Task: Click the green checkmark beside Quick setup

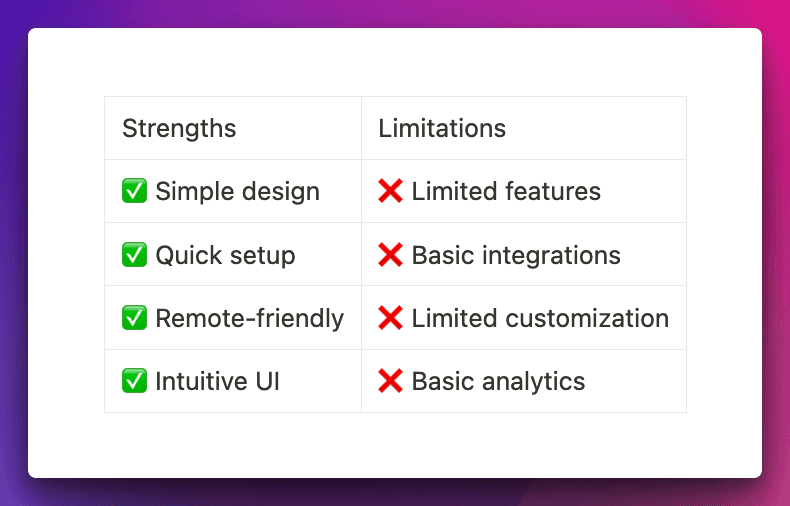Action: [134, 255]
